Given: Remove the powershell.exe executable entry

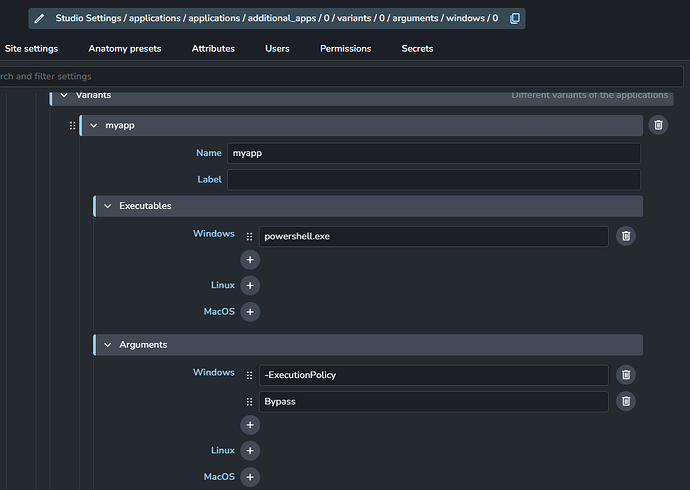Looking at the screenshot, I should coord(626,236).
